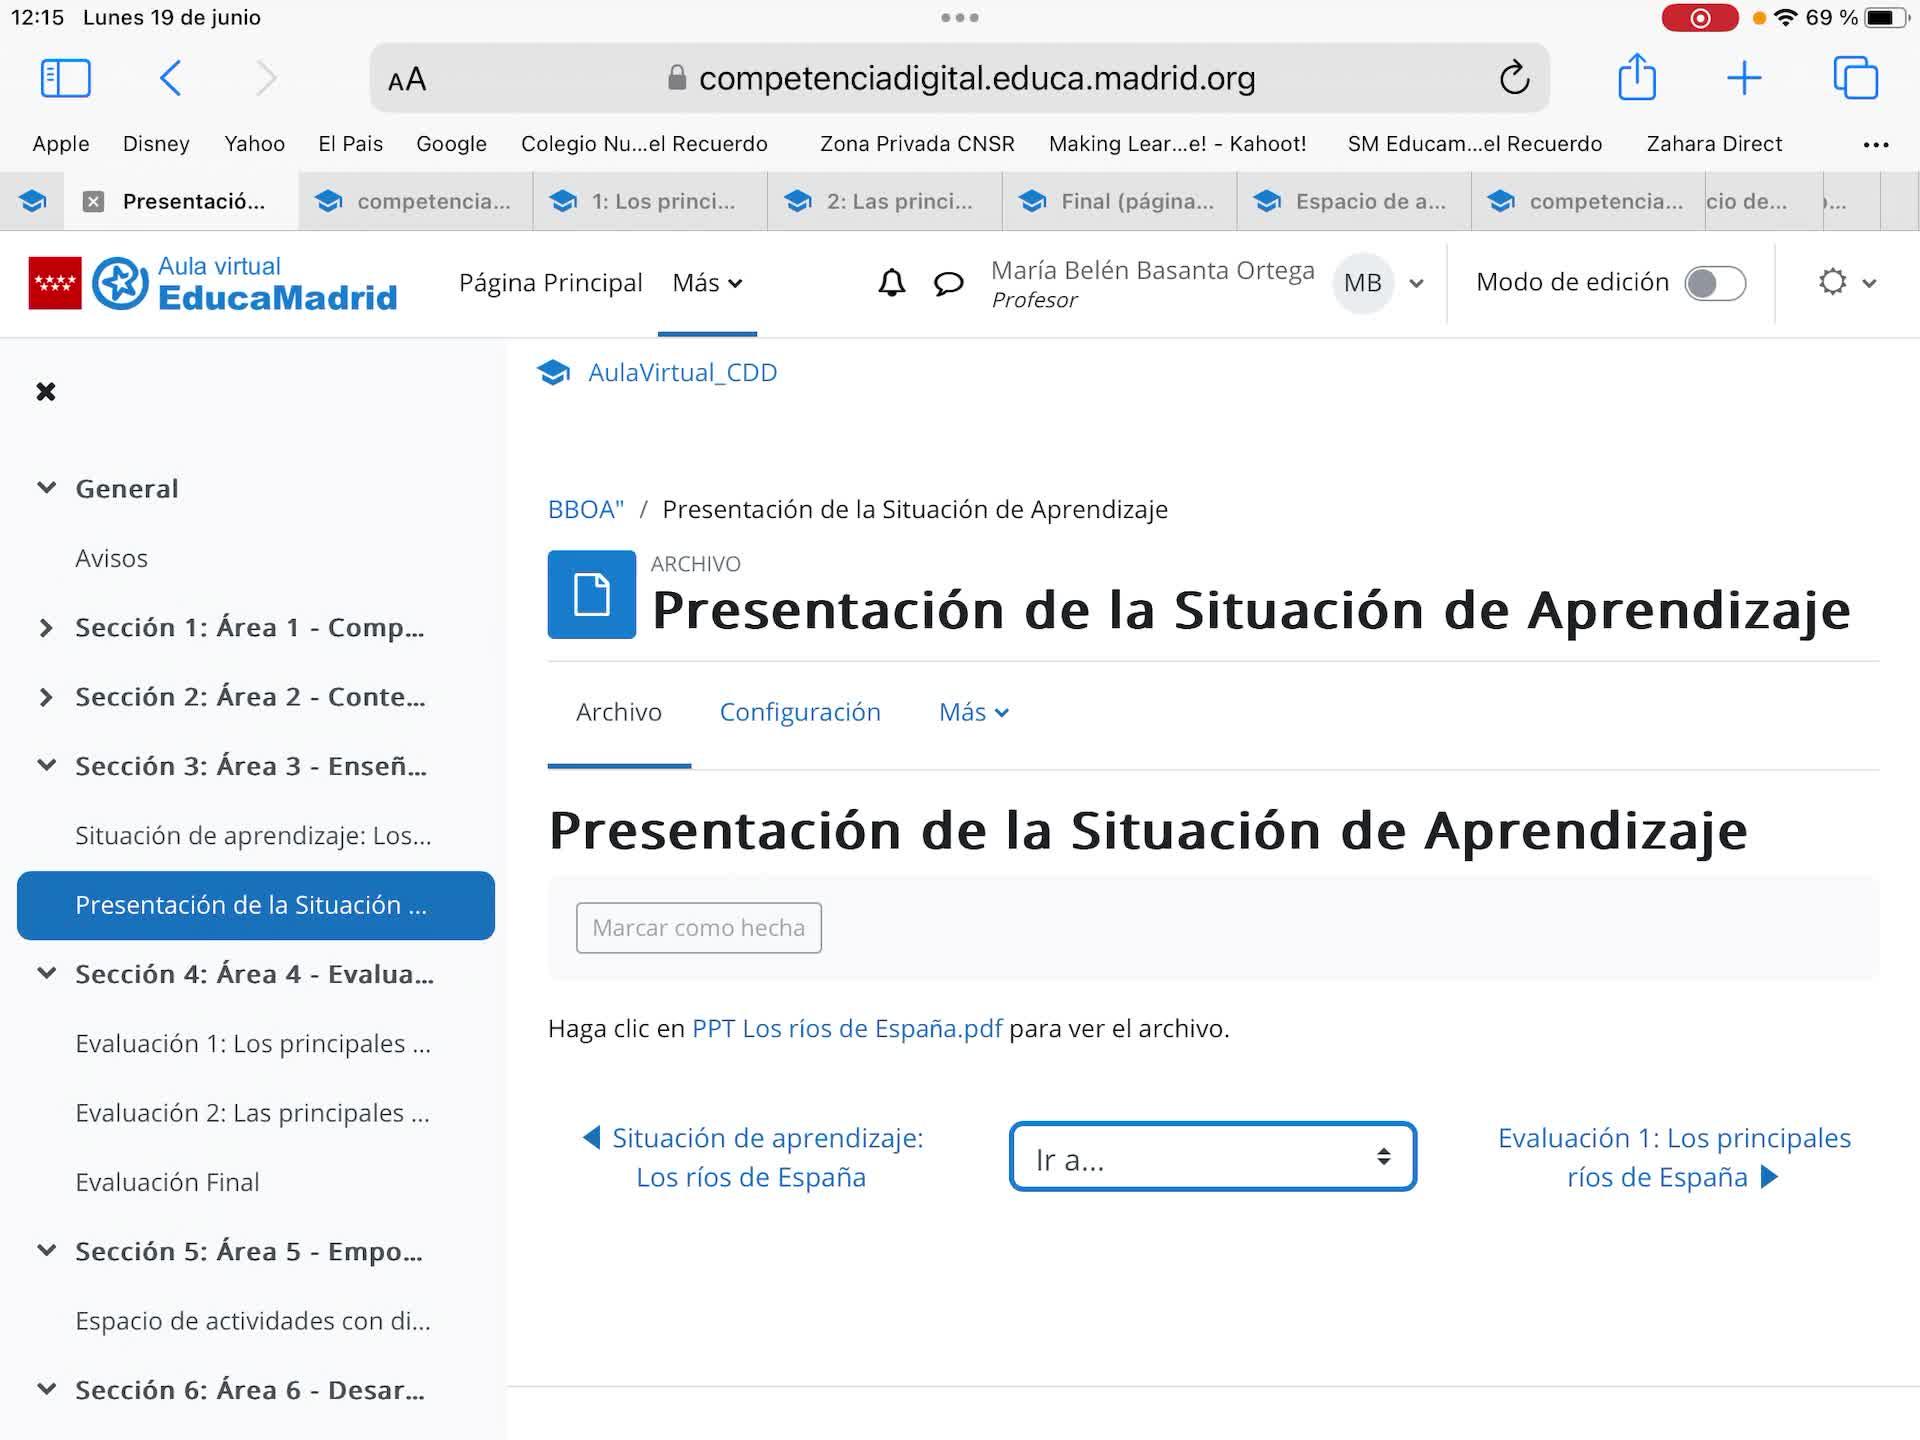Viewport: 1920px width, 1440px height.
Task: Collapse Sección 4: Área 4 section
Action: tap(46, 973)
